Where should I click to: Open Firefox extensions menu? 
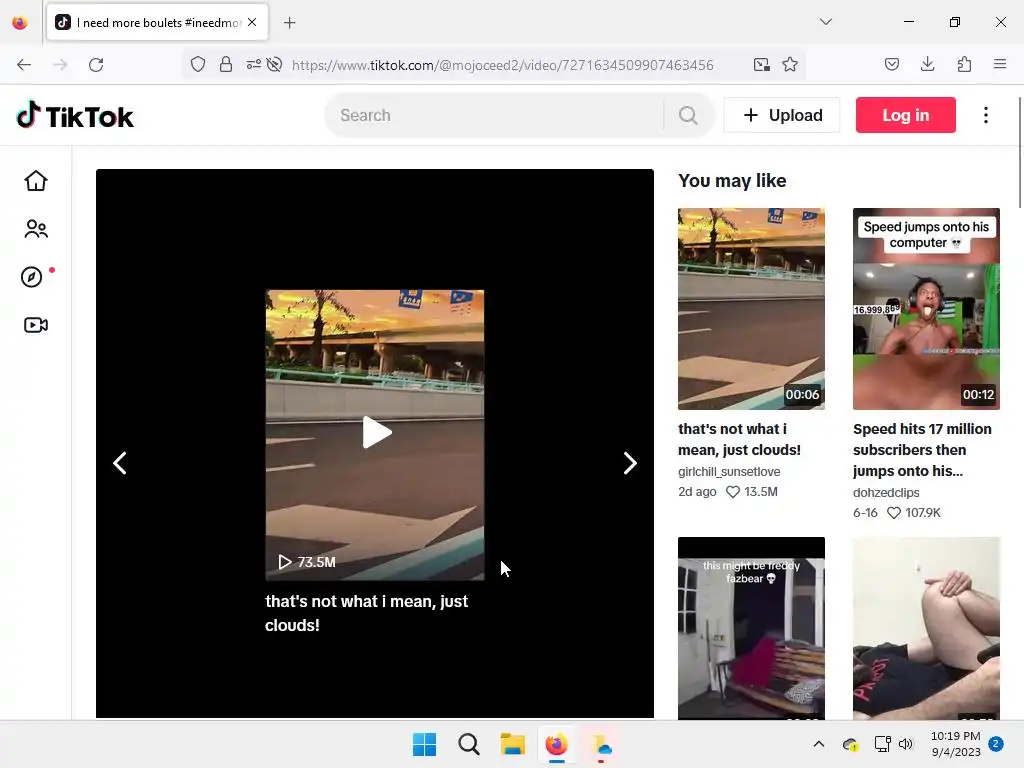click(x=964, y=64)
